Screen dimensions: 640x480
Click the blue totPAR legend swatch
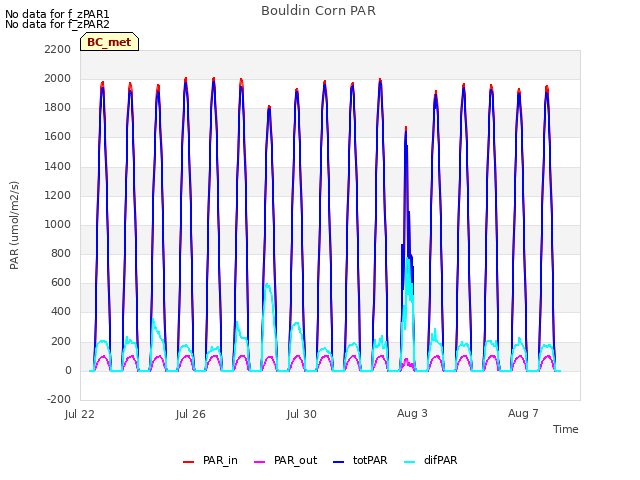point(339,462)
